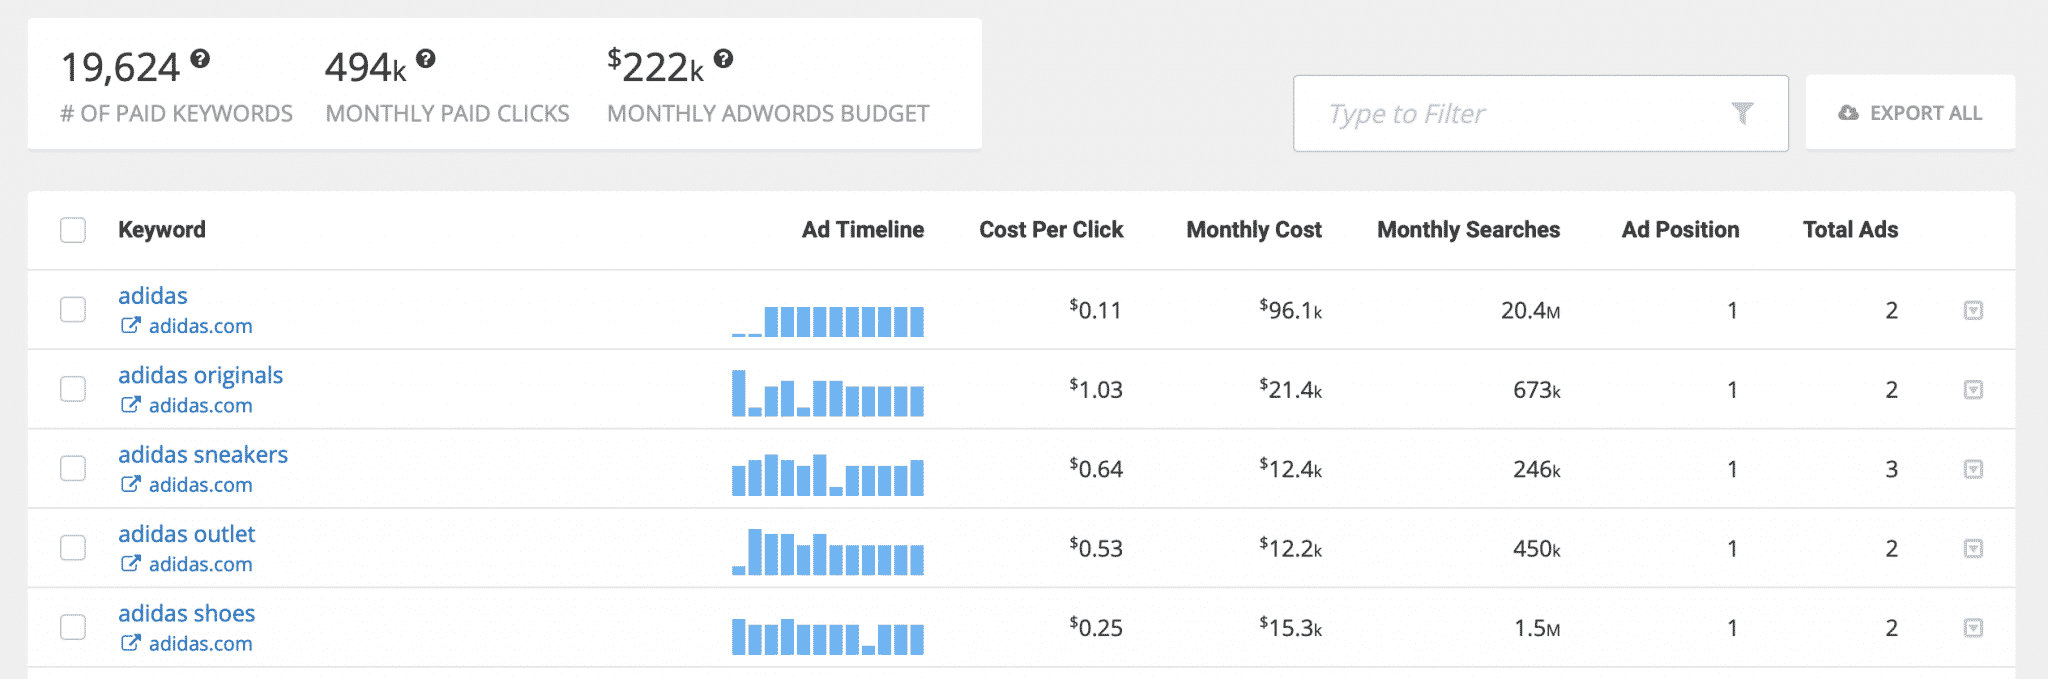Open row dropdown for adidas originals
This screenshot has height=679, width=2048.
click(1973, 389)
